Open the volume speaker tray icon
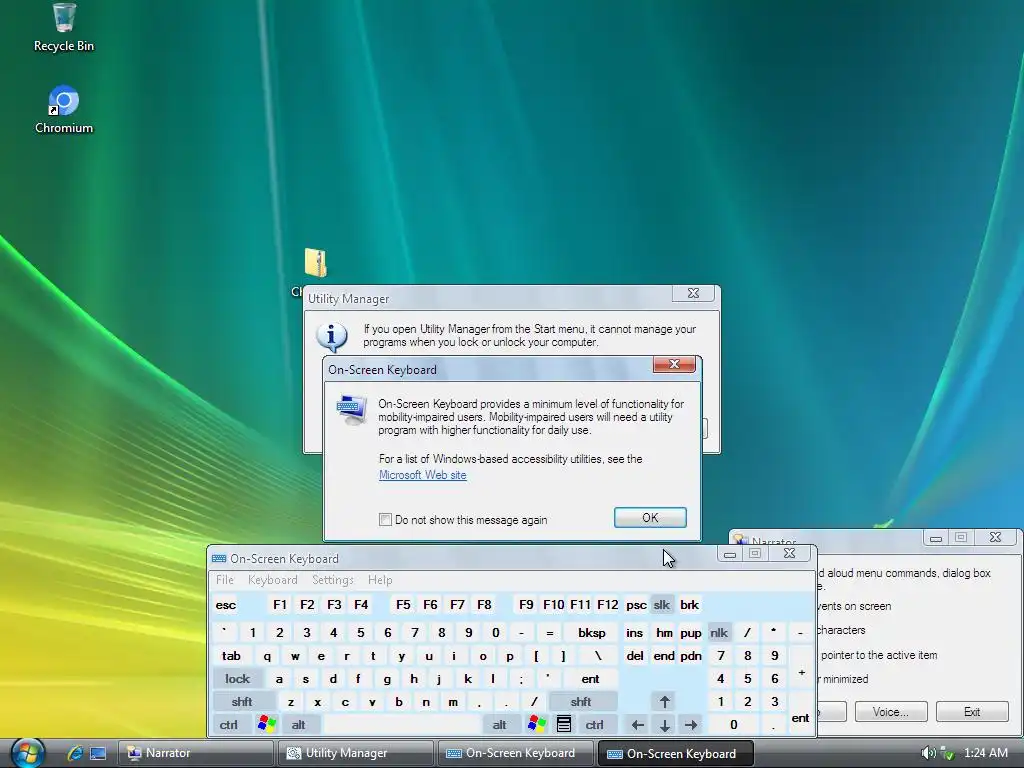 928,753
